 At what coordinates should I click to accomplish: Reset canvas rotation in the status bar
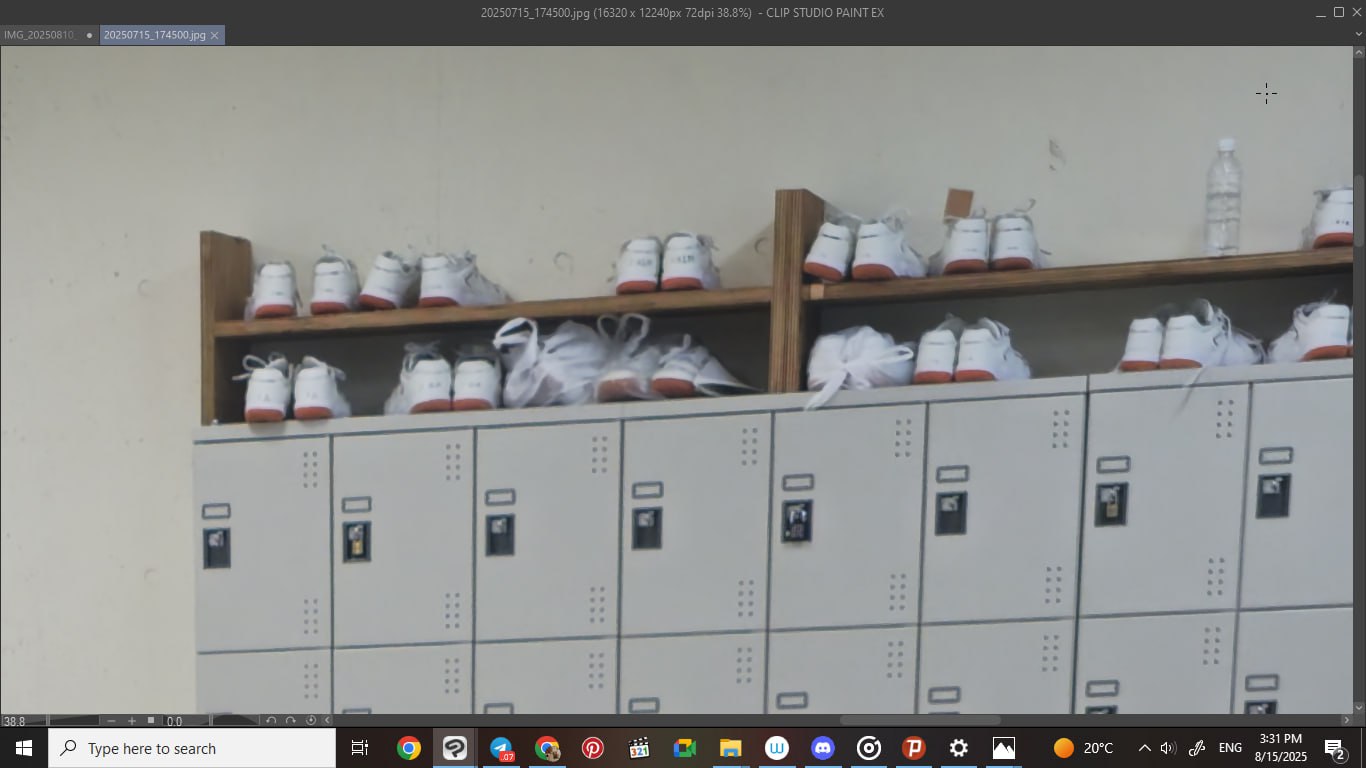[310, 720]
